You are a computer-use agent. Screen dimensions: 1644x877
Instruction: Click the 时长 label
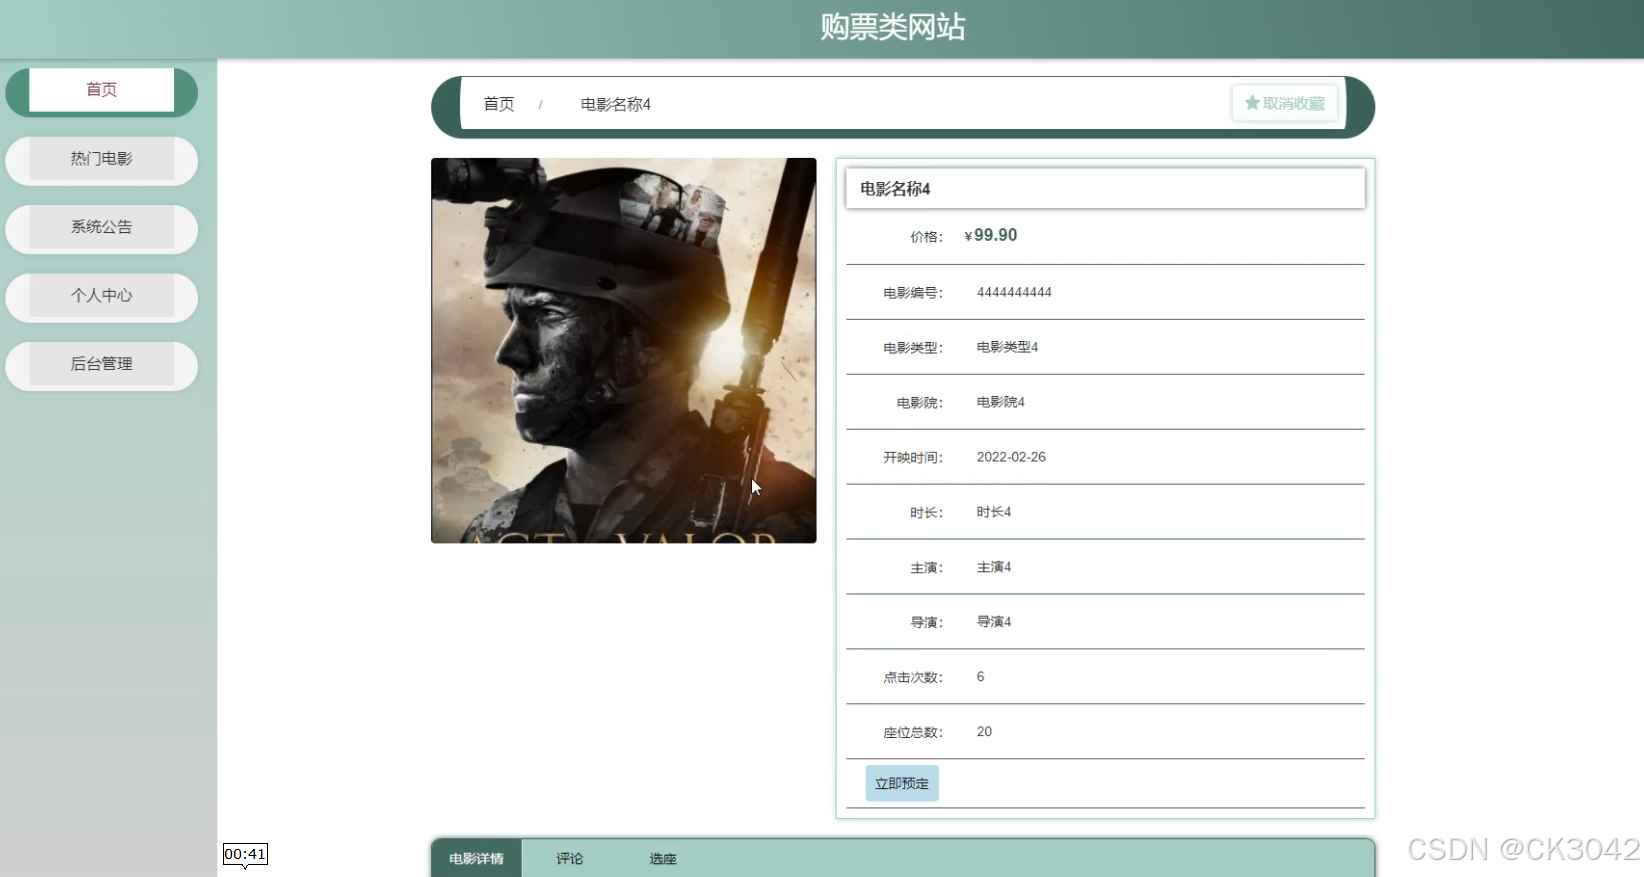926,513
